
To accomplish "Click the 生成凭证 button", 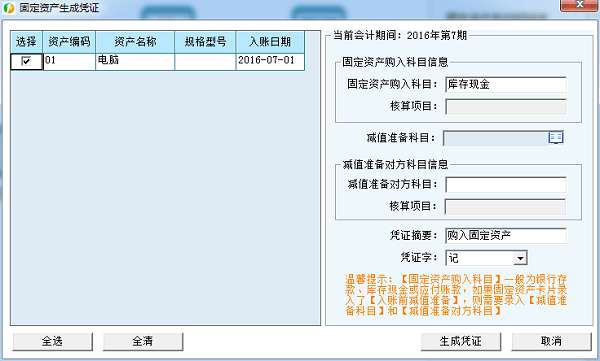I will [x=461, y=341].
